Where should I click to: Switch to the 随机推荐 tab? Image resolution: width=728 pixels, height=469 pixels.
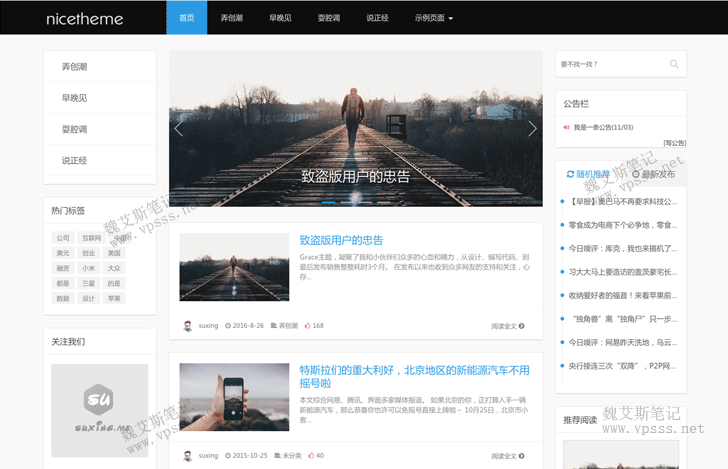(x=588, y=174)
